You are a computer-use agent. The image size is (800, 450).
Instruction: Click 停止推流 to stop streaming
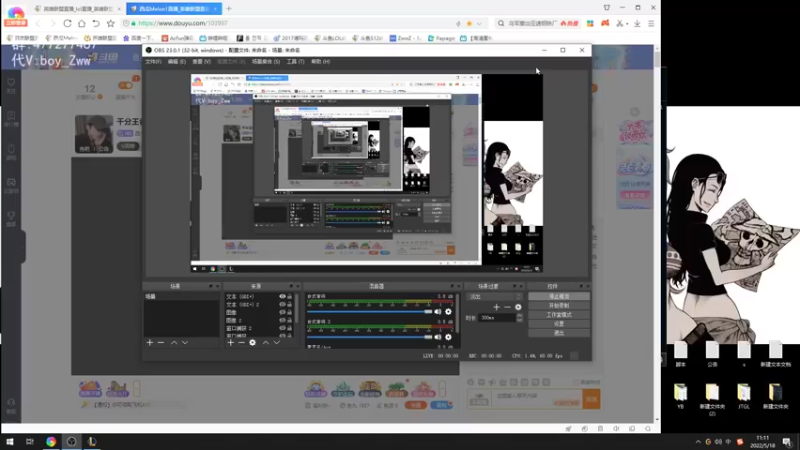[x=559, y=296]
